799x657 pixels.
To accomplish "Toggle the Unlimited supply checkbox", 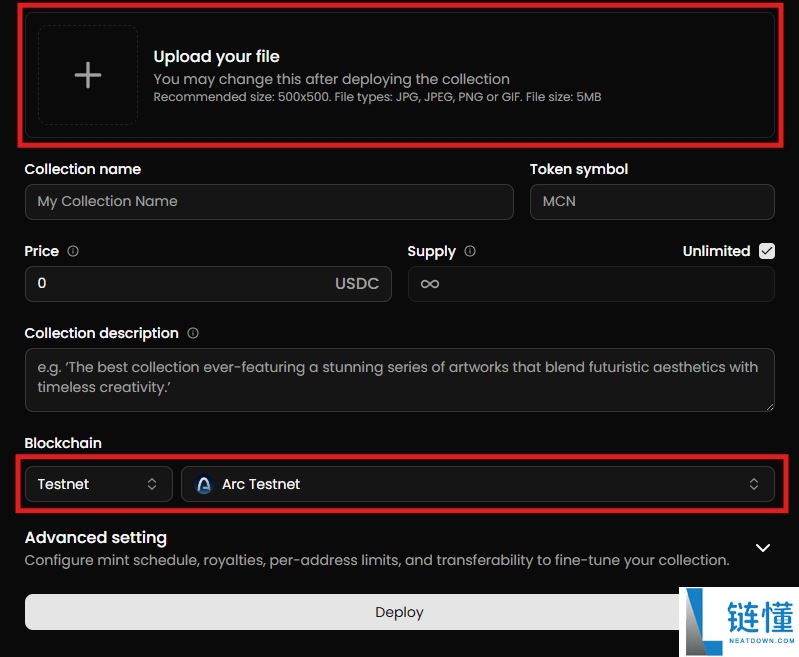I will (767, 251).
